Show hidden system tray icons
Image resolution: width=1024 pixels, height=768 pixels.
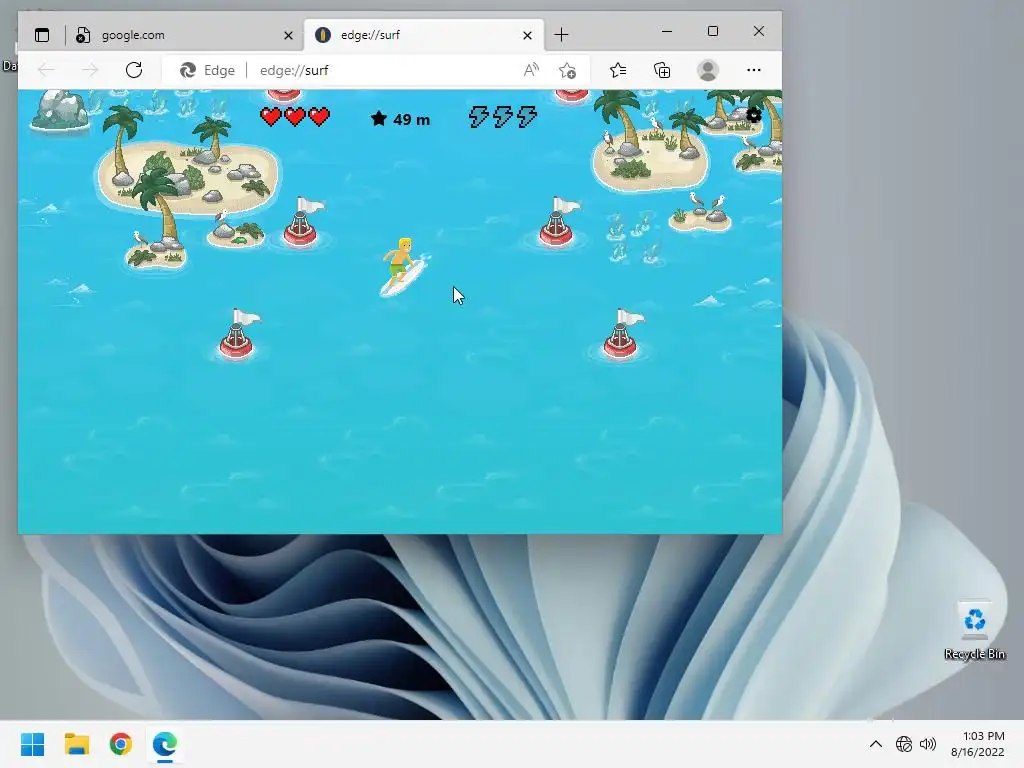pyautogui.click(x=876, y=744)
